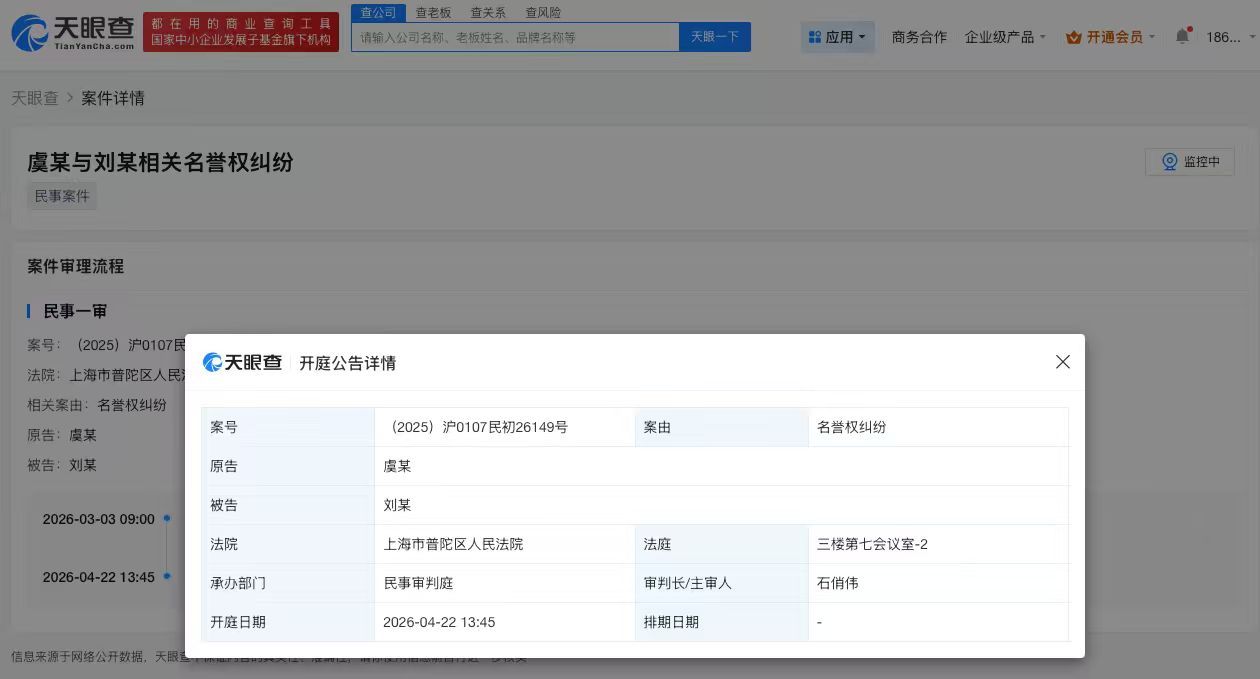Click inside the company search input field
This screenshot has height=679, width=1260.
(x=515, y=36)
